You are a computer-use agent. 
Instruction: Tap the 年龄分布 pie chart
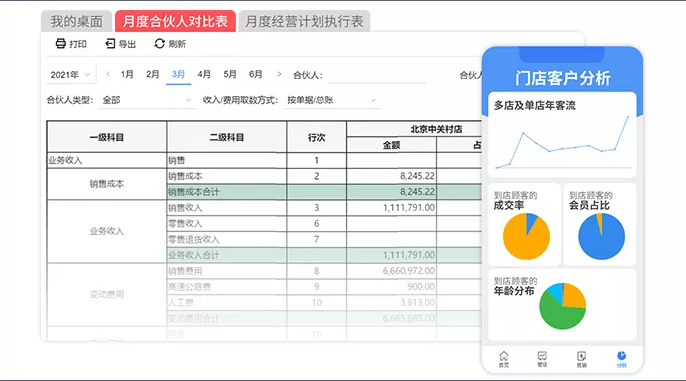pyautogui.click(x=563, y=306)
